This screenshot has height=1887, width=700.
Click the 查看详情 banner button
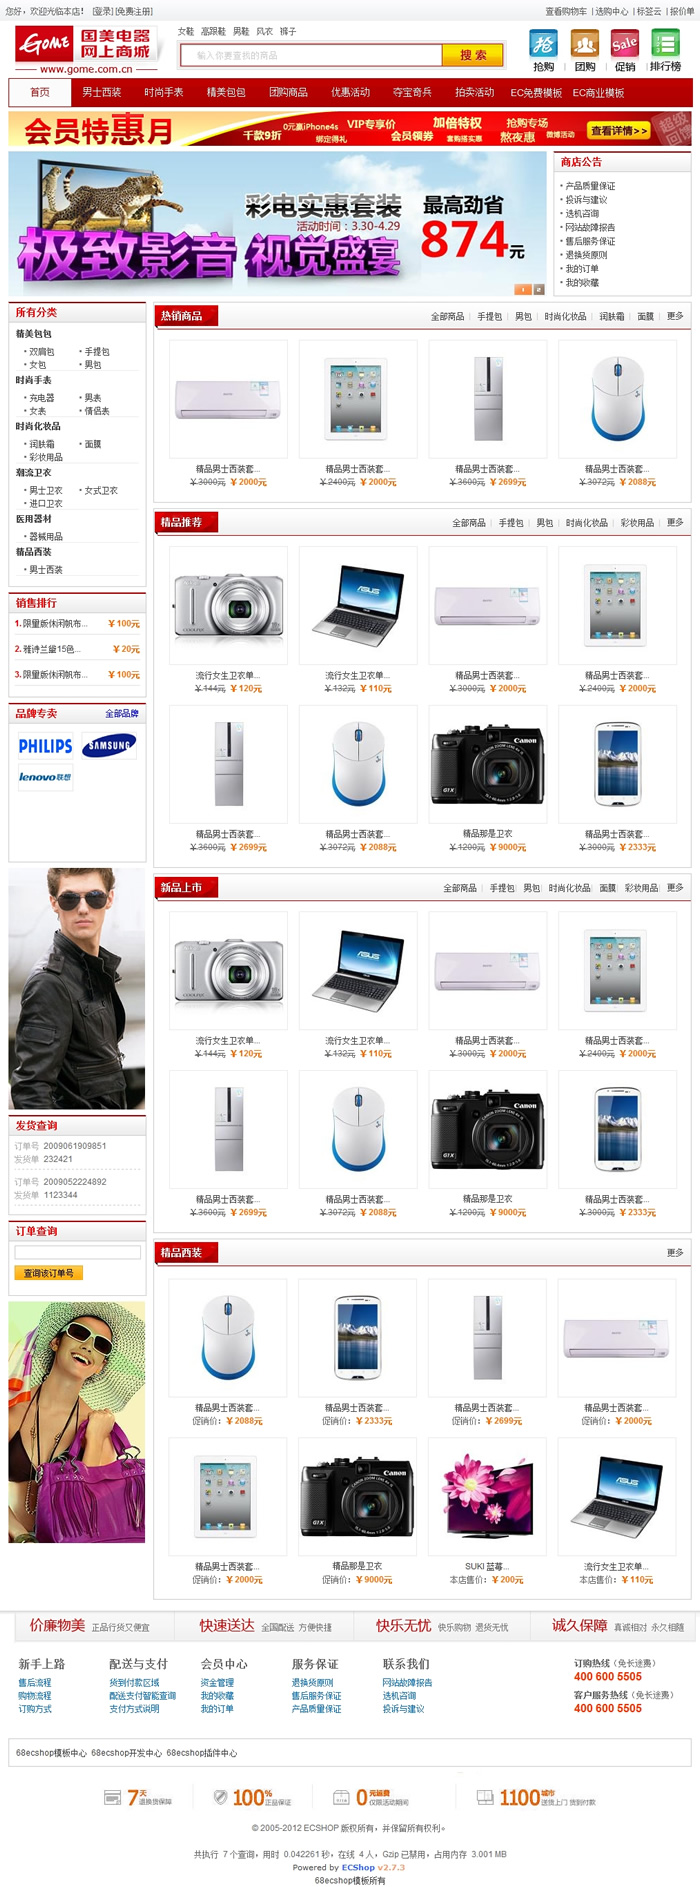617,131
